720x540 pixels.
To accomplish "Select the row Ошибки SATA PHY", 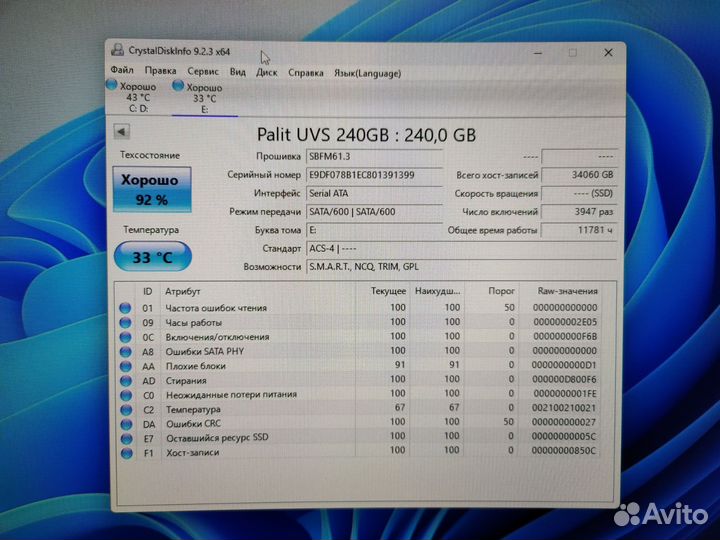I will tap(358, 351).
